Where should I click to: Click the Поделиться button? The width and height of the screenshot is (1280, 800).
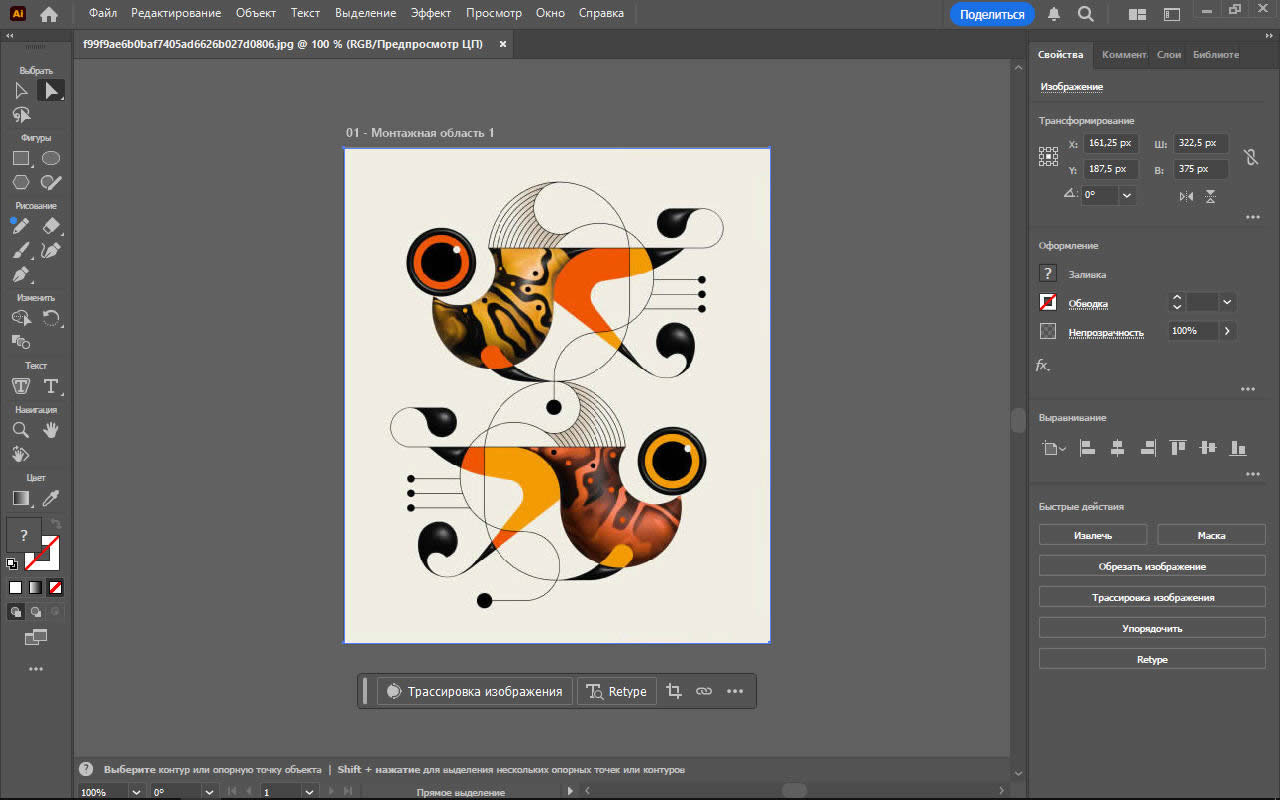tap(992, 14)
